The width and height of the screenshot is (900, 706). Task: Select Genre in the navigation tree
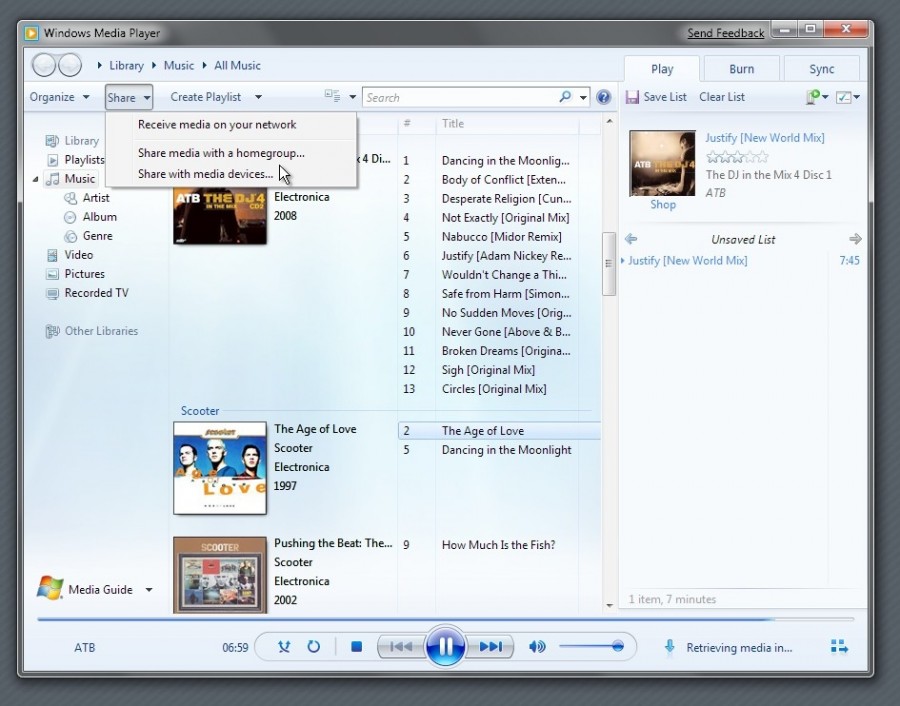[98, 235]
